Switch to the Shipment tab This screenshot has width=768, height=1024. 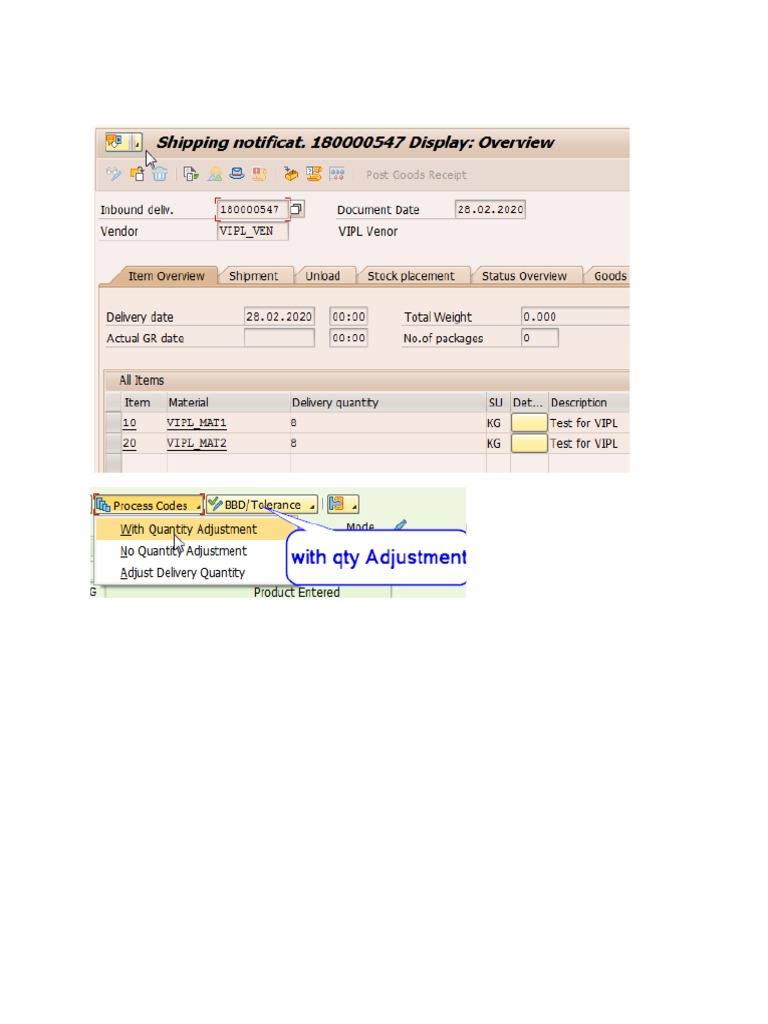253,276
